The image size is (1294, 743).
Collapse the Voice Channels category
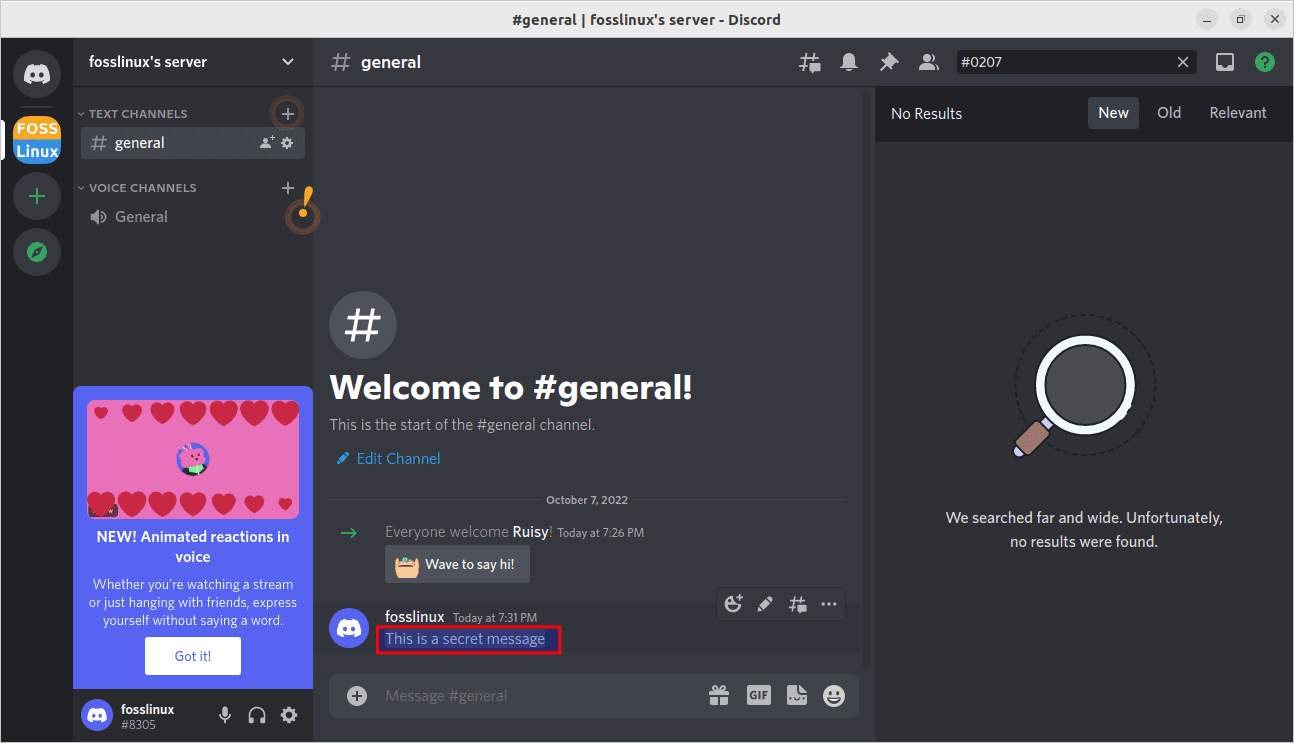(x=137, y=188)
